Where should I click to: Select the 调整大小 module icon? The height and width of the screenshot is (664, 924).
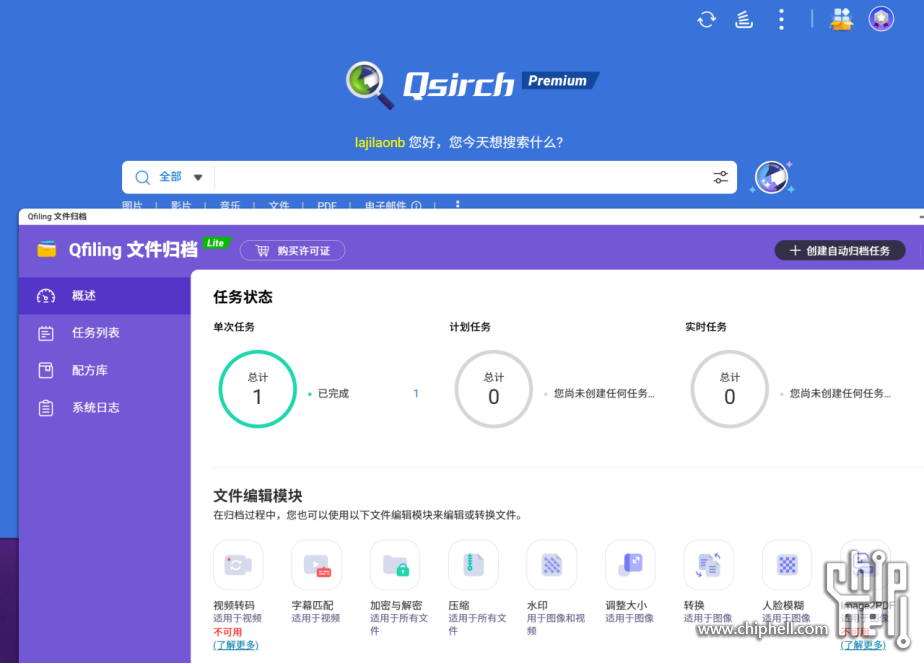coord(630,565)
